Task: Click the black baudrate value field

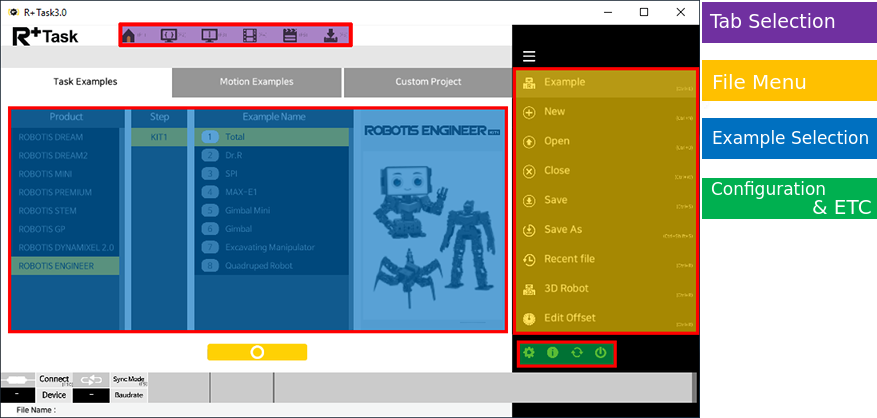Action: pyautogui.click(x=91, y=395)
